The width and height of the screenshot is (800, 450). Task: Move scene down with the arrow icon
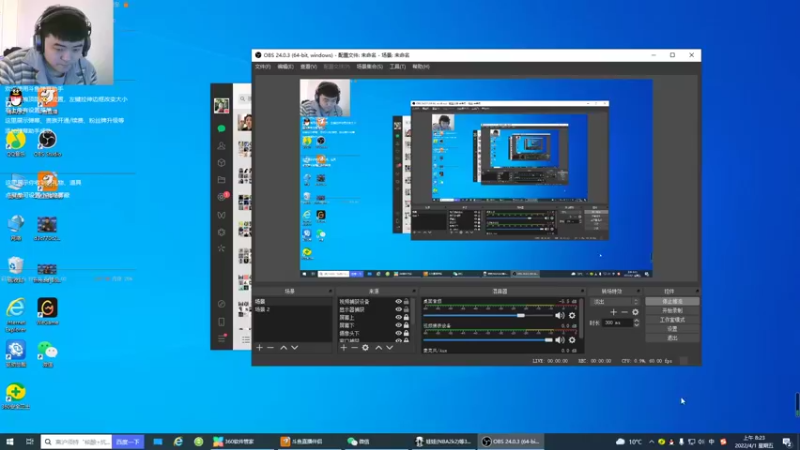coord(294,347)
